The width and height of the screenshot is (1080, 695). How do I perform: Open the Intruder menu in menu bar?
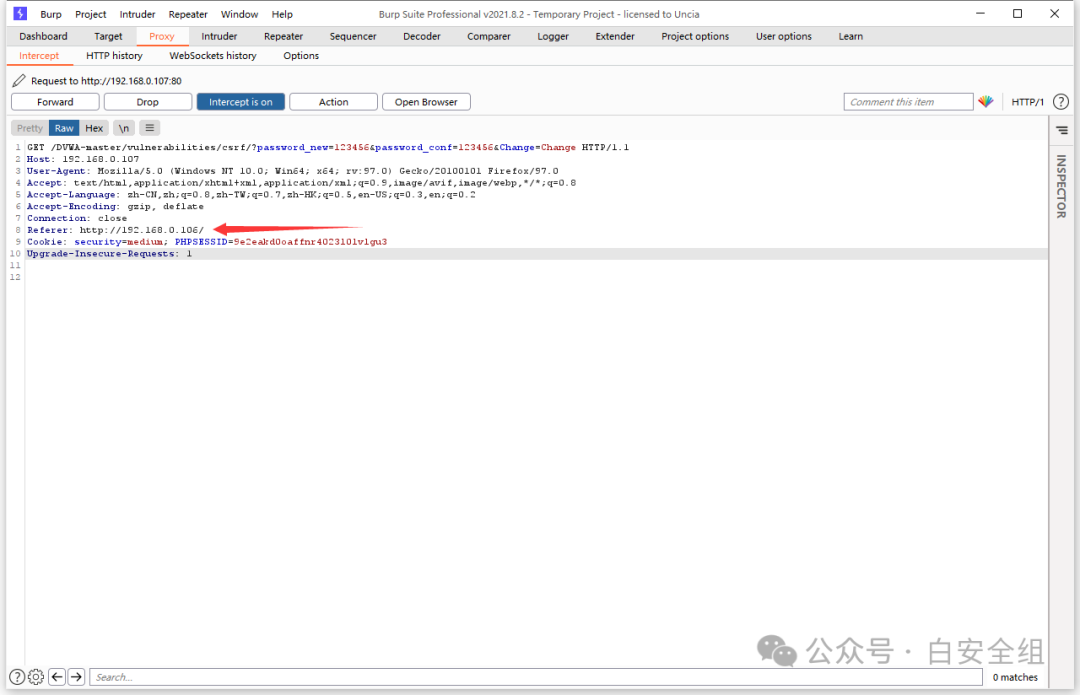point(137,14)
